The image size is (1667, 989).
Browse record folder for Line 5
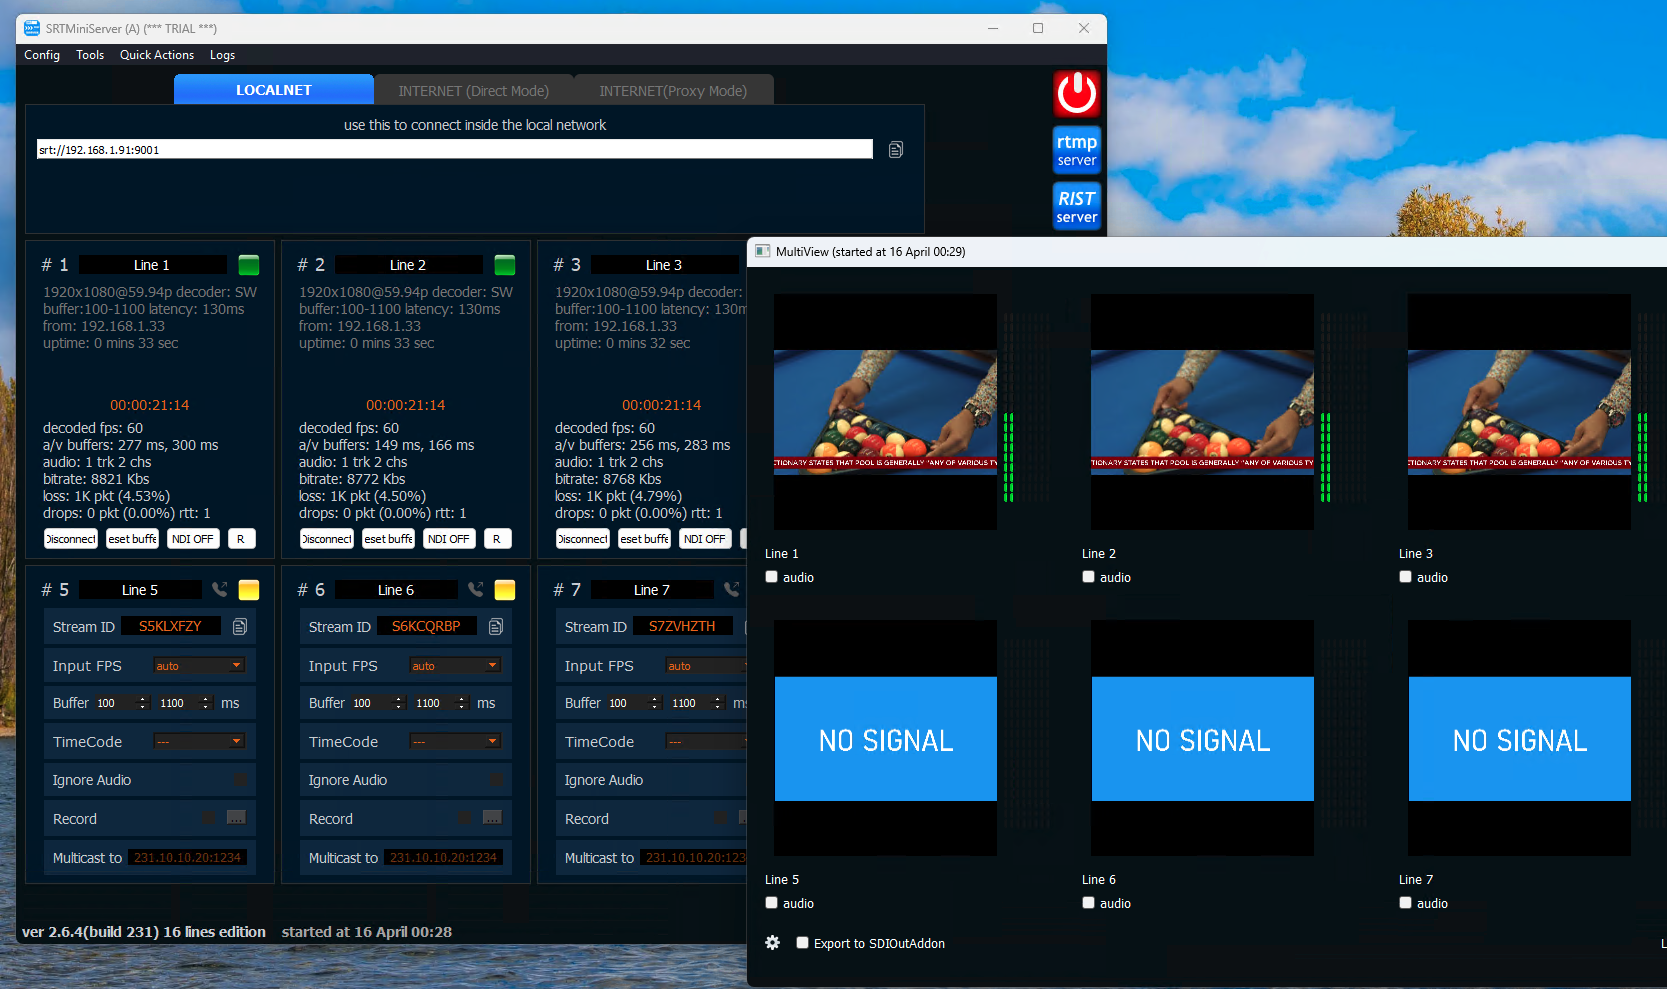(x=236, y=818)
